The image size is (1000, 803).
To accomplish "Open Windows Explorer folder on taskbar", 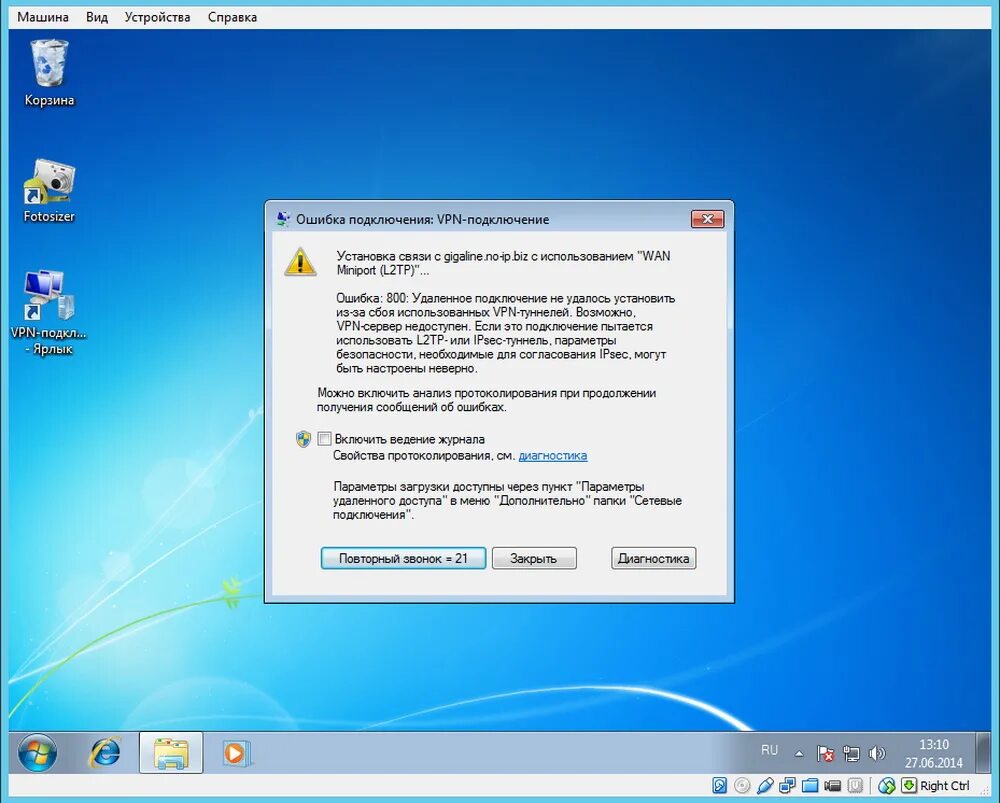I will [171, 753].
